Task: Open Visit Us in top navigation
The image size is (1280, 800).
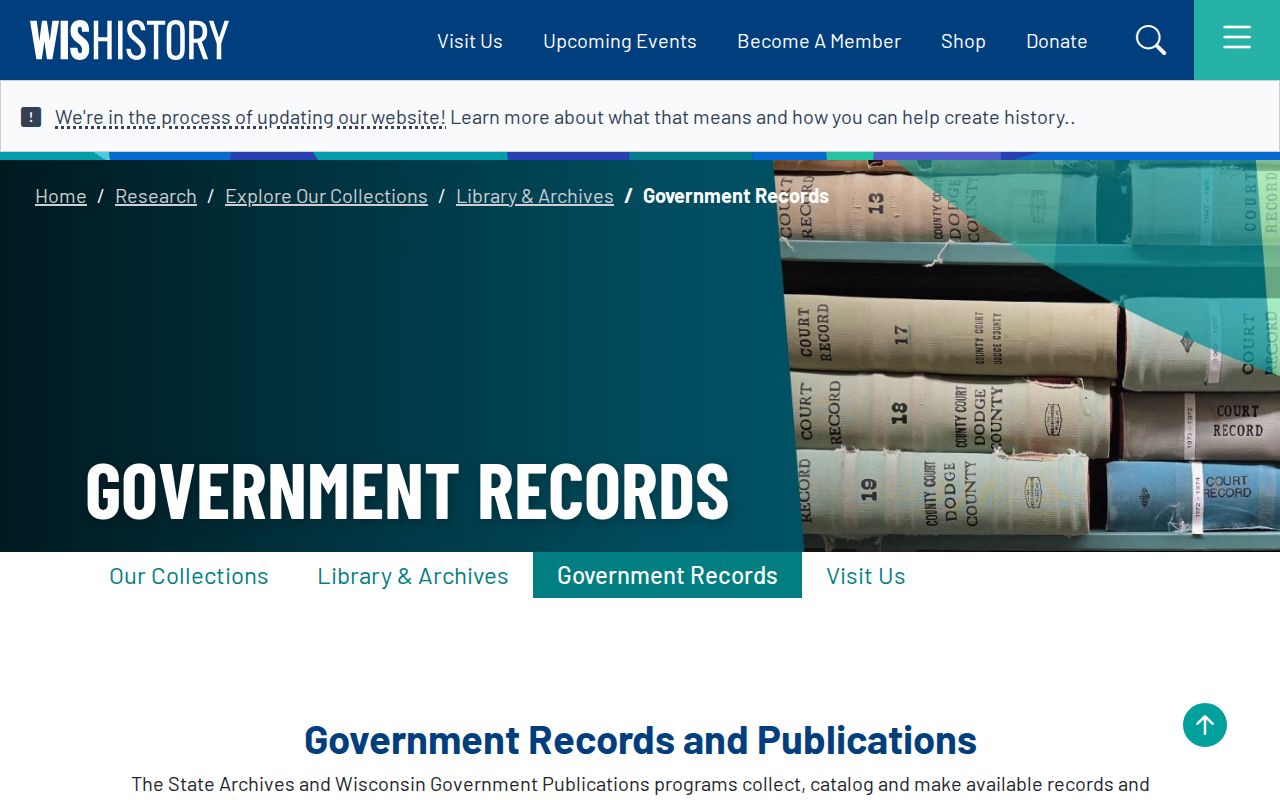Action: [x=470, y=41]
